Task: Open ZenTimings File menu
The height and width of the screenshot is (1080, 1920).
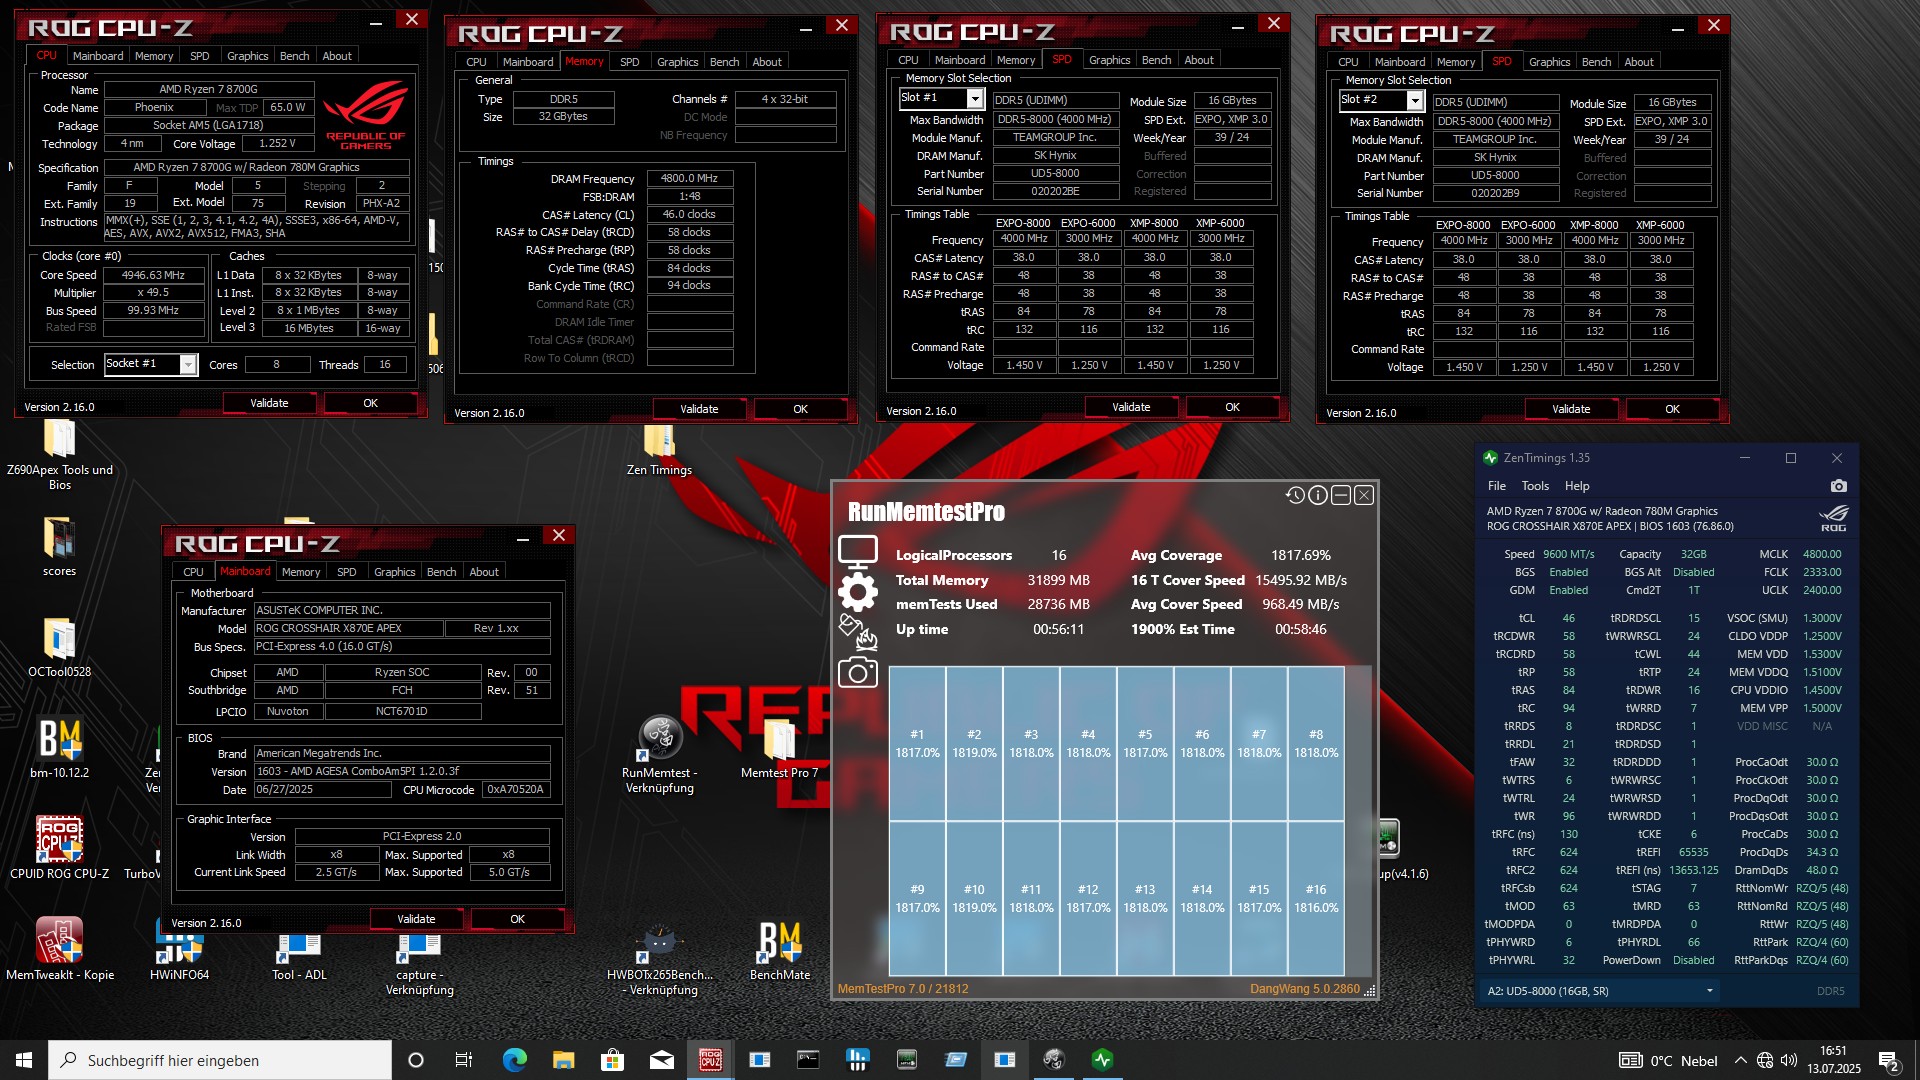Action: [x=1496, y=486]
